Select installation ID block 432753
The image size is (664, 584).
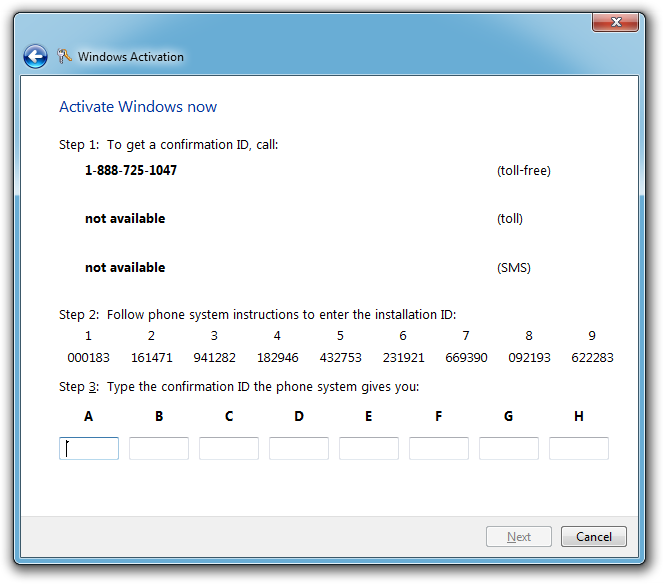tap(340, 357)
